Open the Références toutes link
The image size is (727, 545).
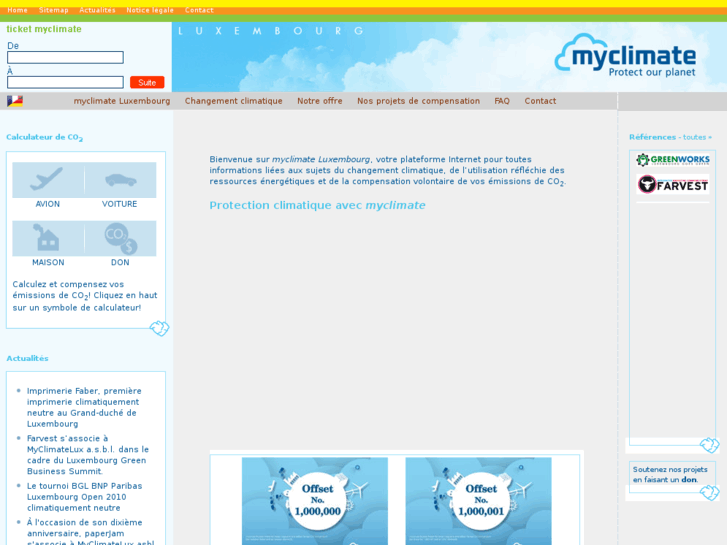pyautogui.click(x=670, y=137)
